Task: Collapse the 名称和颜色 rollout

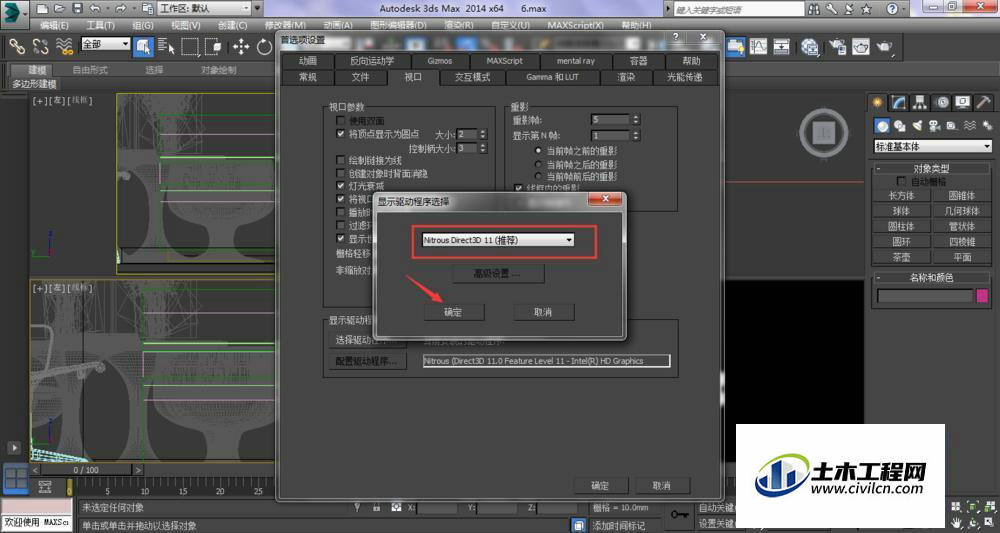Action: pos(932,278)
